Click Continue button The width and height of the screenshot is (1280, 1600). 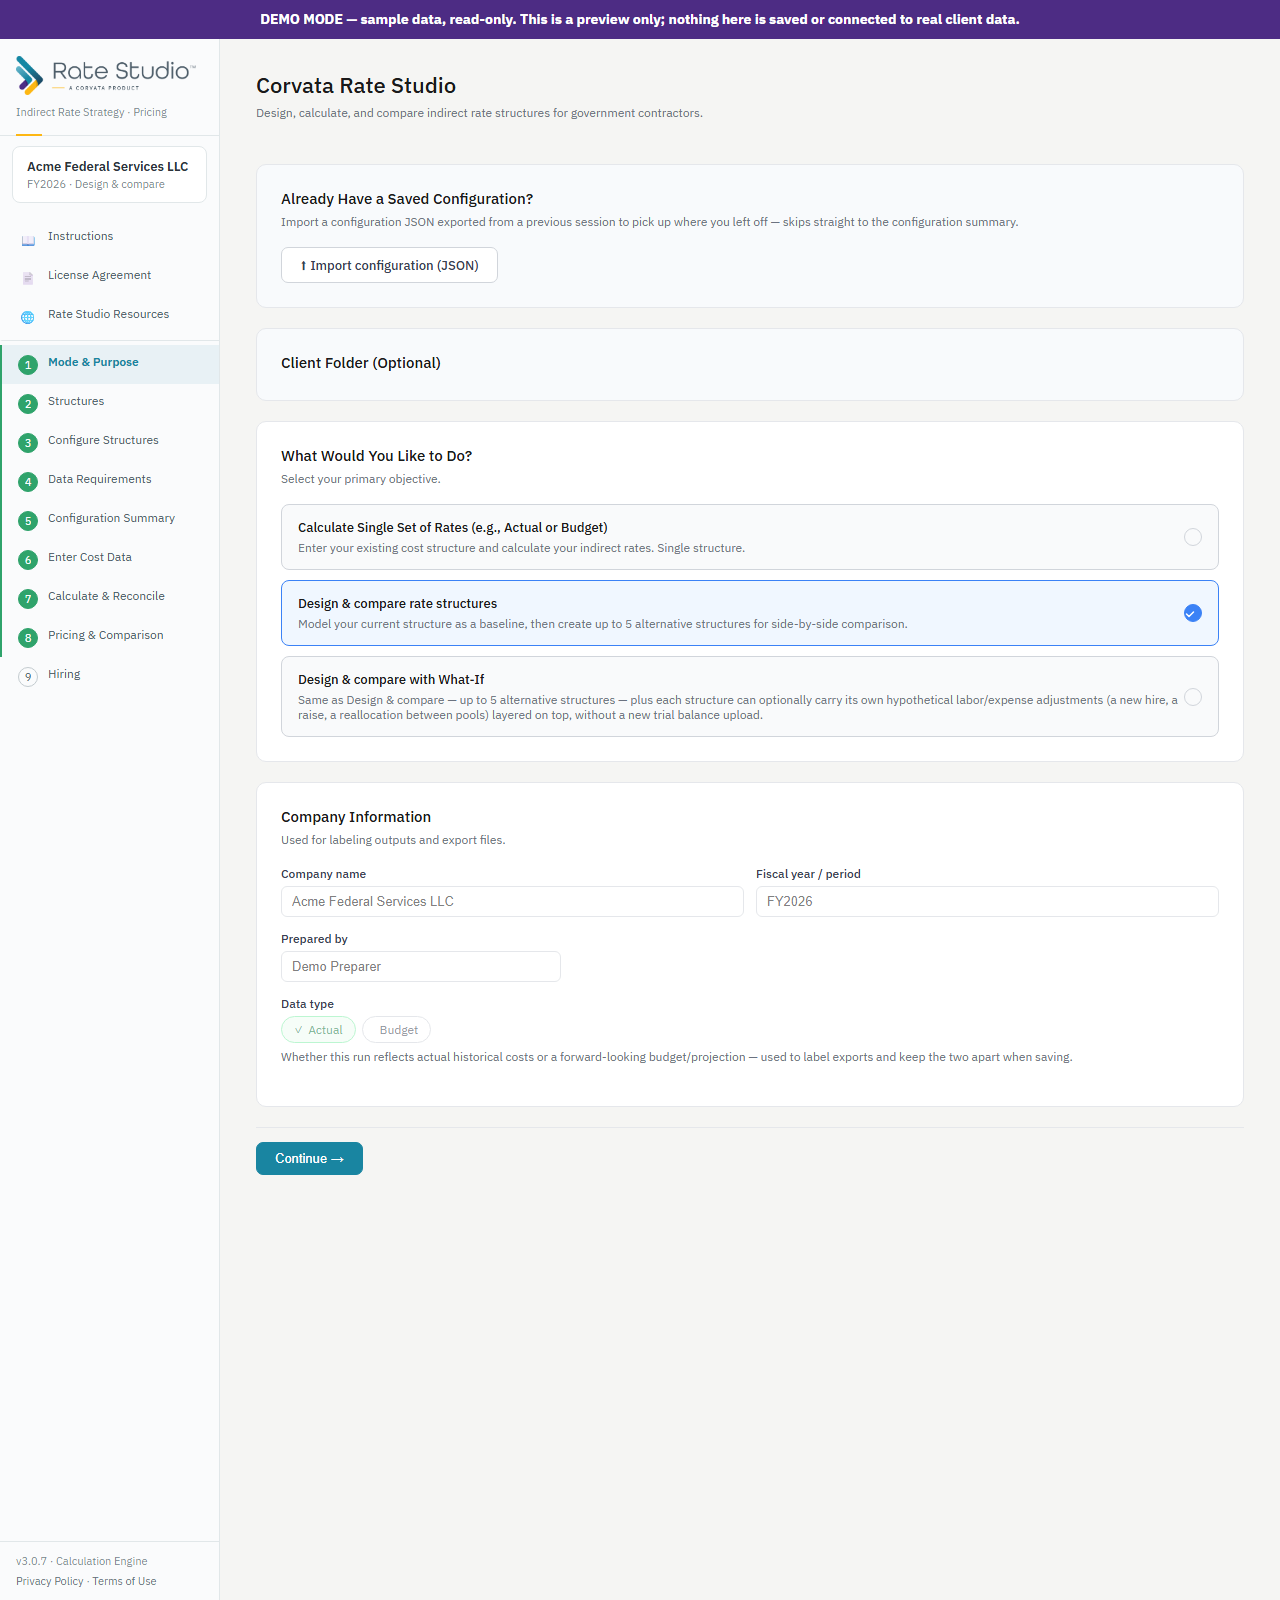309,1158
